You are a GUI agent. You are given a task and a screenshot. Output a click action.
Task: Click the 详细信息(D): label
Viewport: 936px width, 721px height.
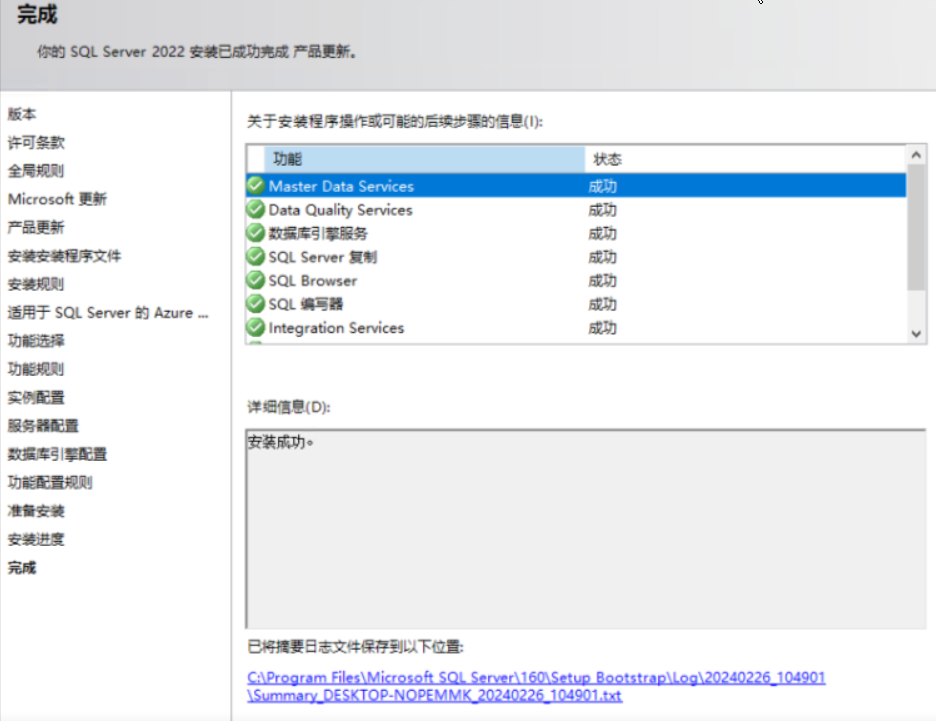[x=289, y=407]
